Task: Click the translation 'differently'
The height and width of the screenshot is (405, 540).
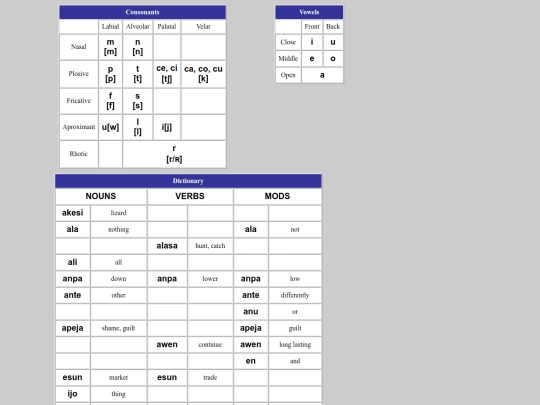Action: click(x=295, y=295)
